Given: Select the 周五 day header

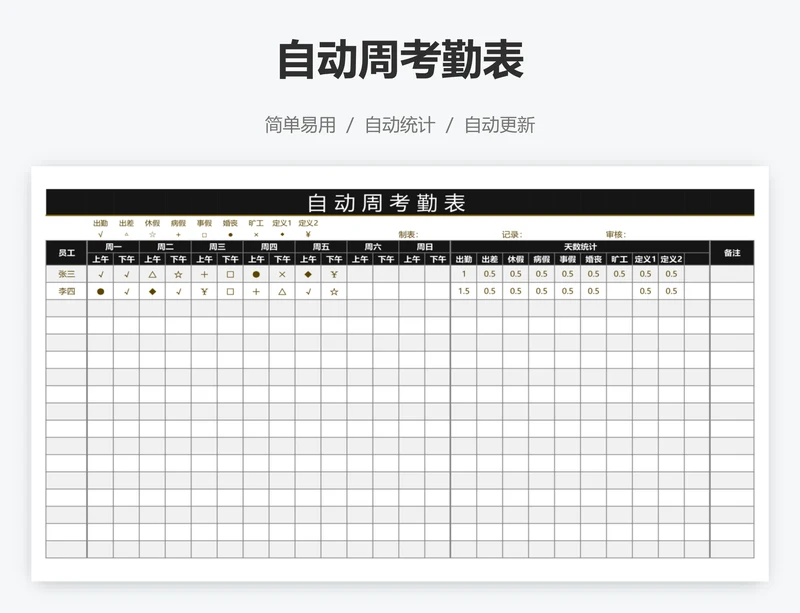Looking at the screenshot, I should [321, 247].
